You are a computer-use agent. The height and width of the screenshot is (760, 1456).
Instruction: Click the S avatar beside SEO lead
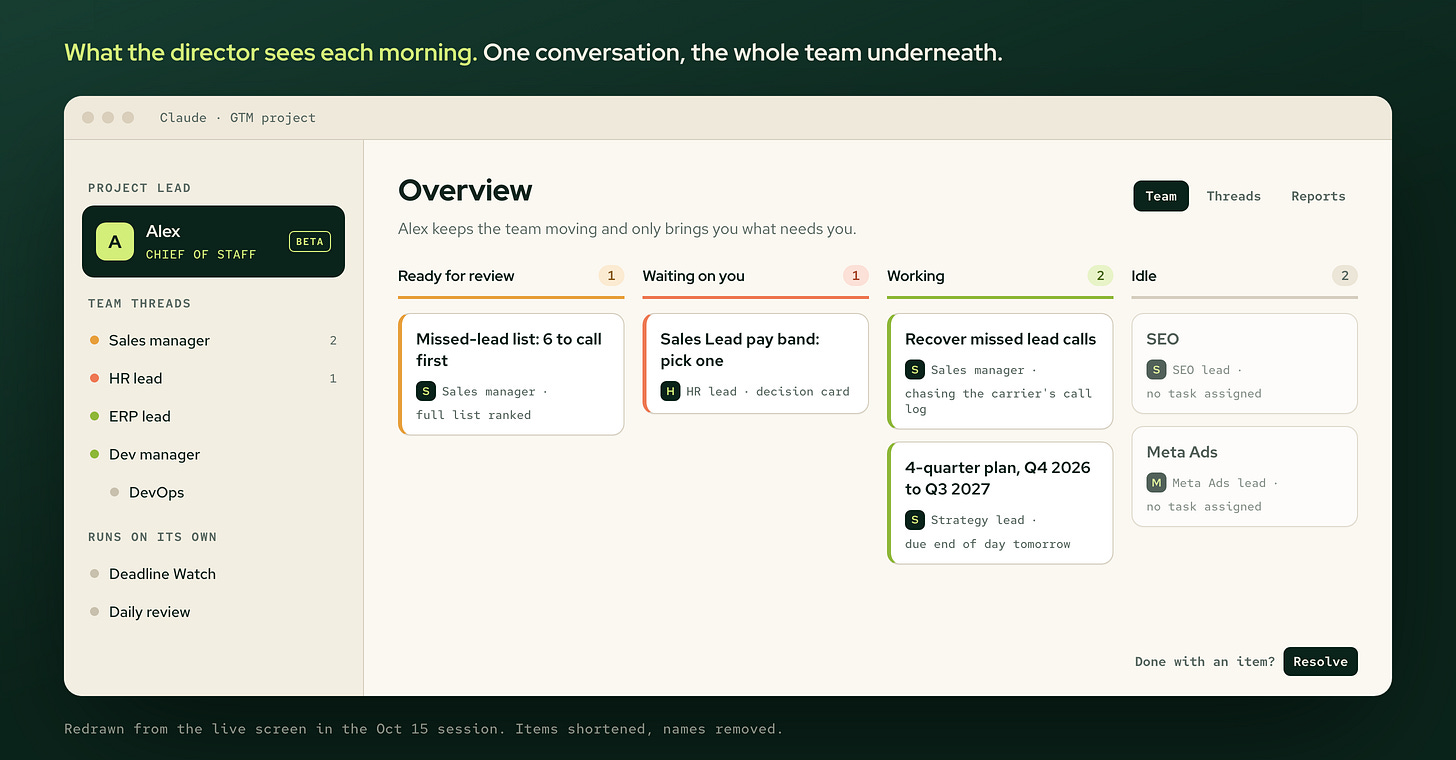click(1156, 370)
